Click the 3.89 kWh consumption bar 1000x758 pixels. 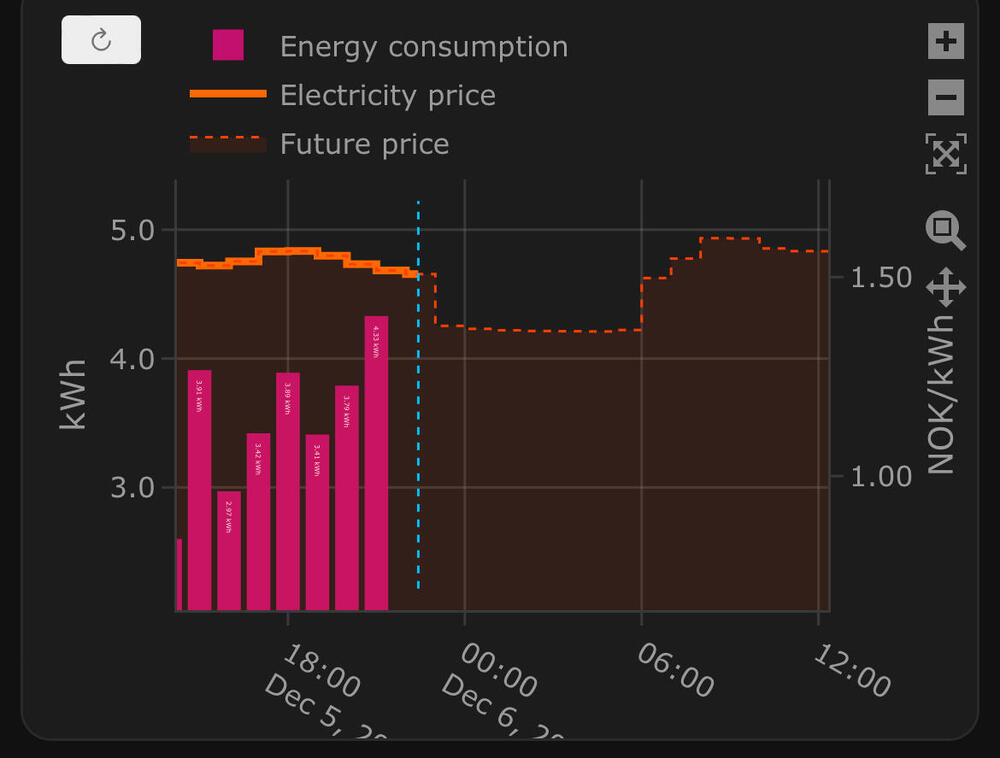(288, 491)
